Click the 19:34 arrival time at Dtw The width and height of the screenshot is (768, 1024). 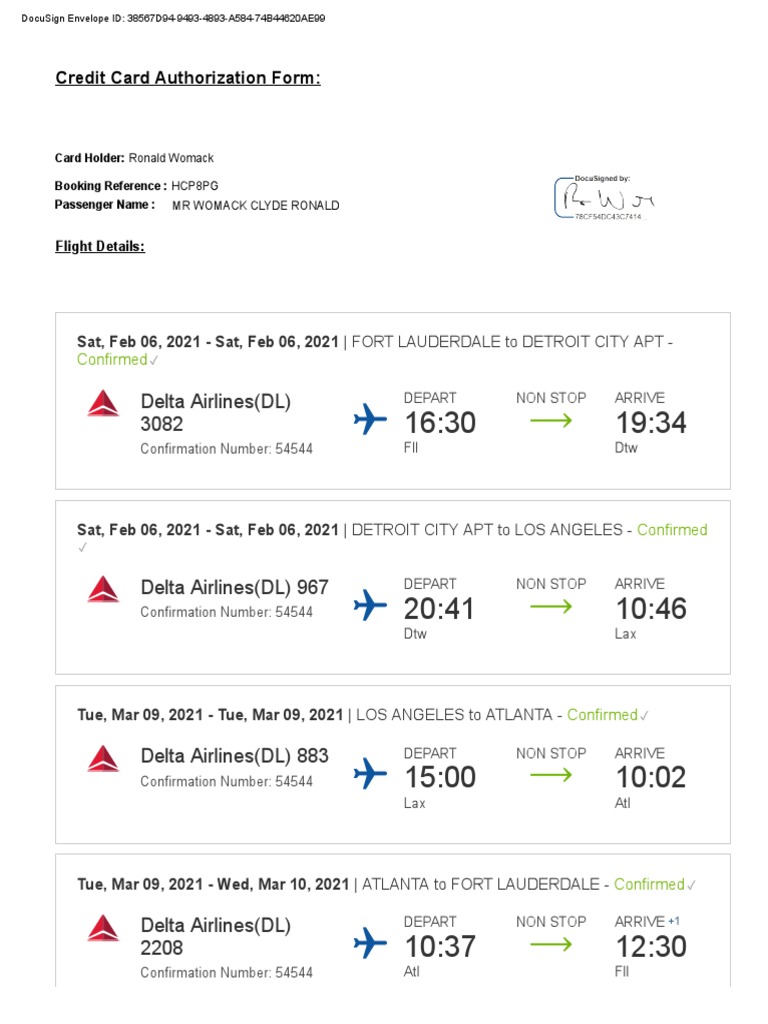click(x=650, y=423)
